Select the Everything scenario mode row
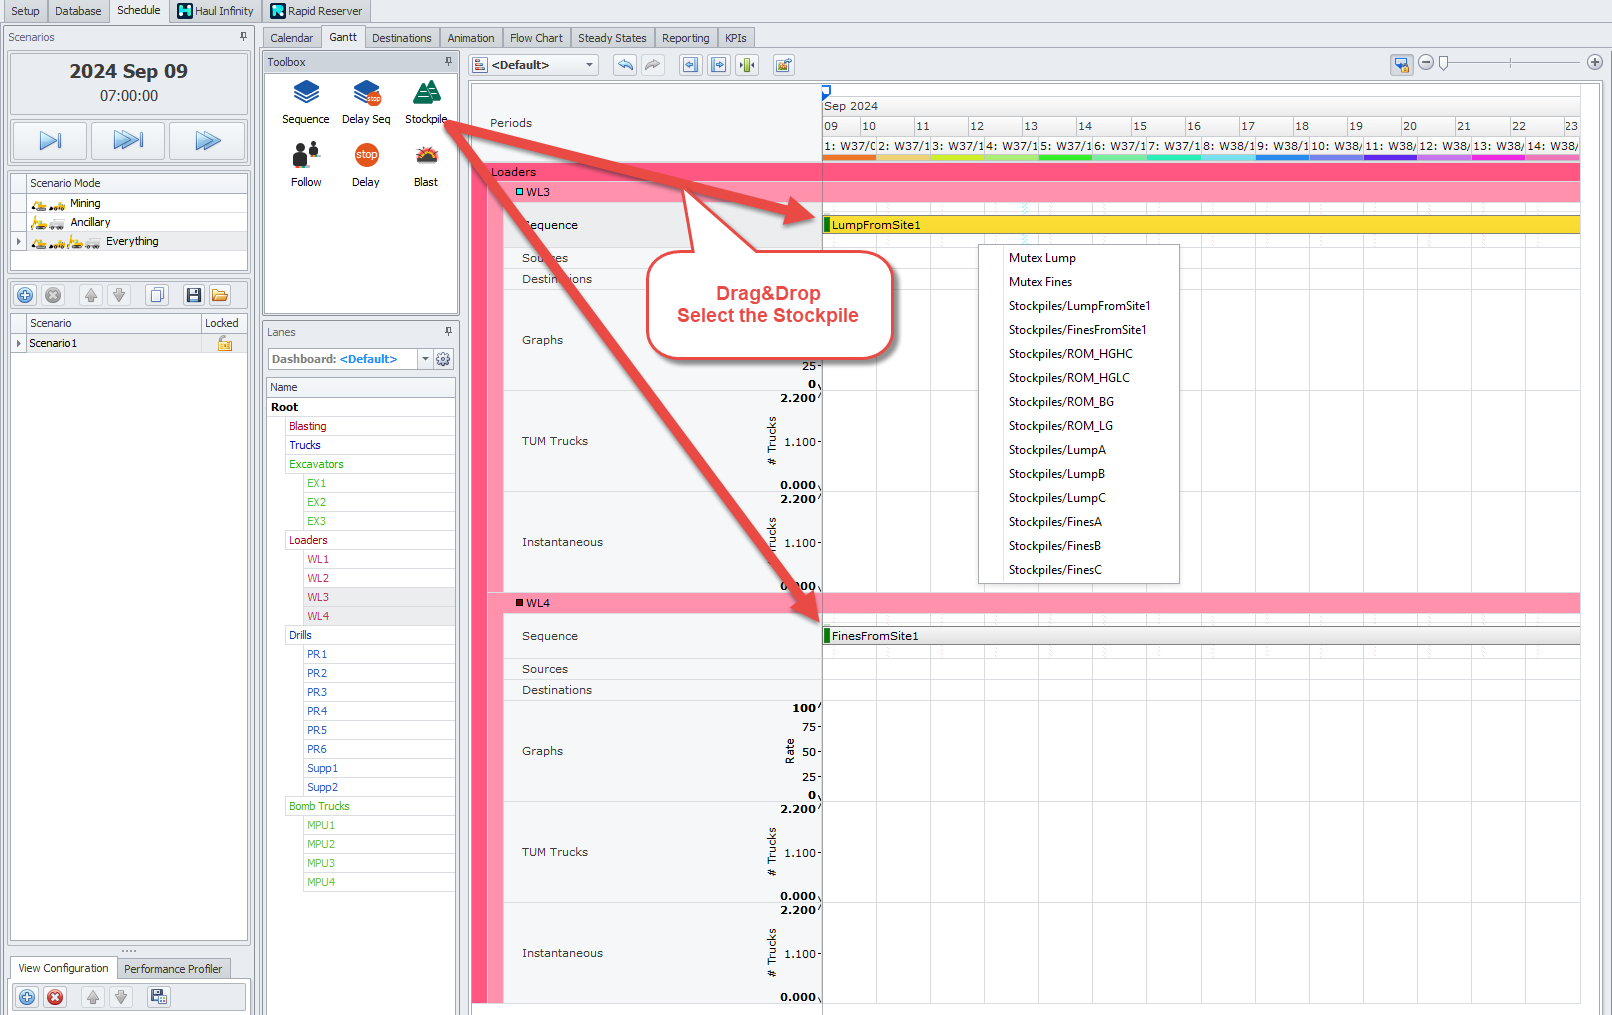Screen dimensions: 1612x1015 [x=131, y=242]
